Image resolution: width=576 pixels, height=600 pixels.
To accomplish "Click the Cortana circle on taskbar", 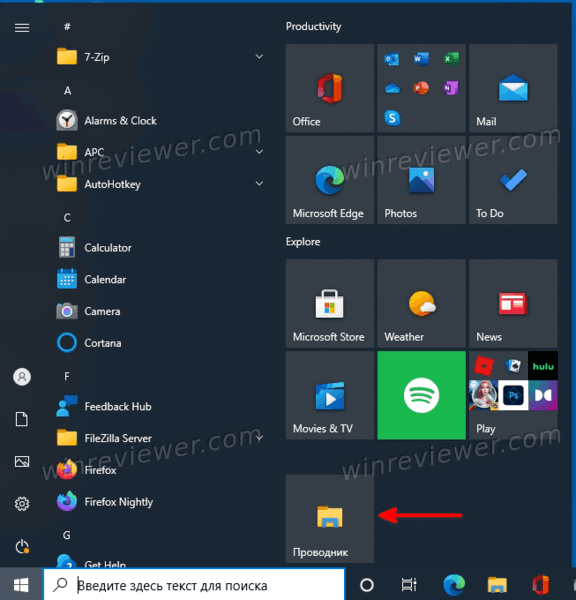I will pyautogui.click(x=367, y=585).
